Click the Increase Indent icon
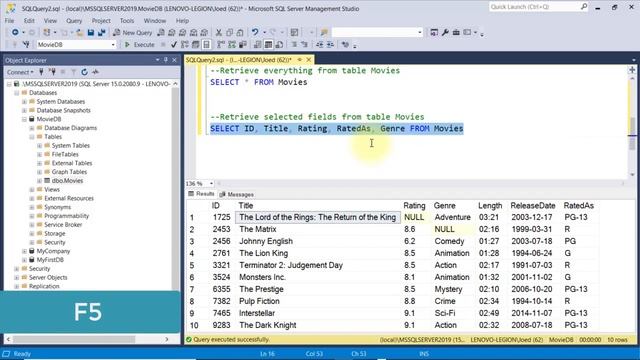Viewport: 640px width, 360px height. pyautogui.click(x=330, y=44)
